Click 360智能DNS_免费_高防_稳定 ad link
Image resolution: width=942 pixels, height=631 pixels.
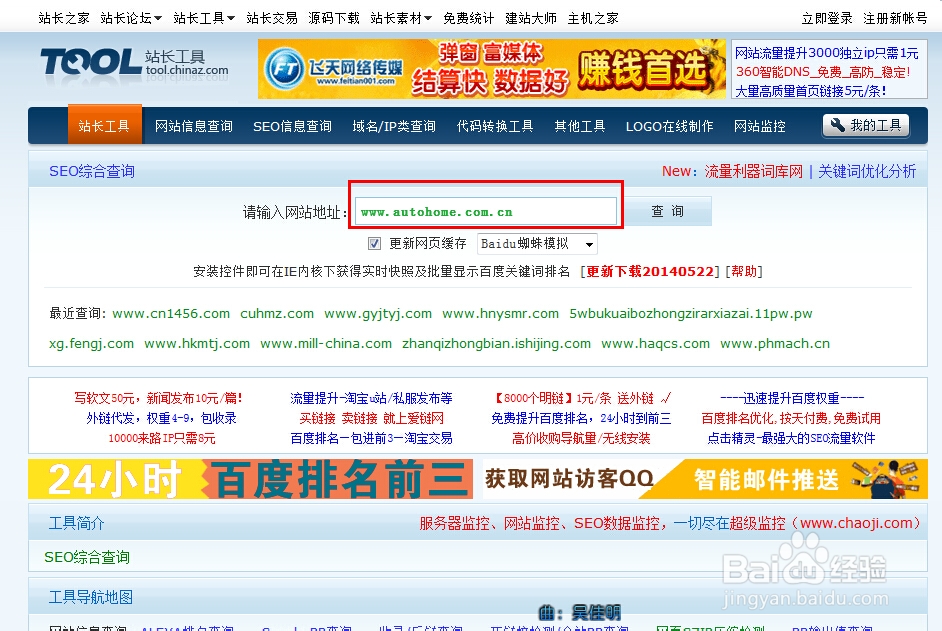(823, 72)
